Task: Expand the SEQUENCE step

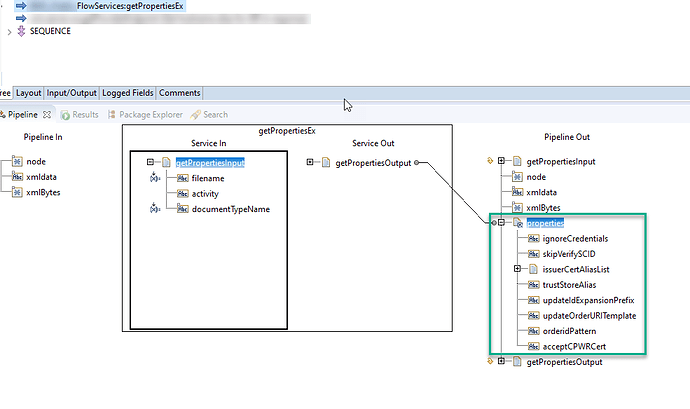Action: pos(9,32)
